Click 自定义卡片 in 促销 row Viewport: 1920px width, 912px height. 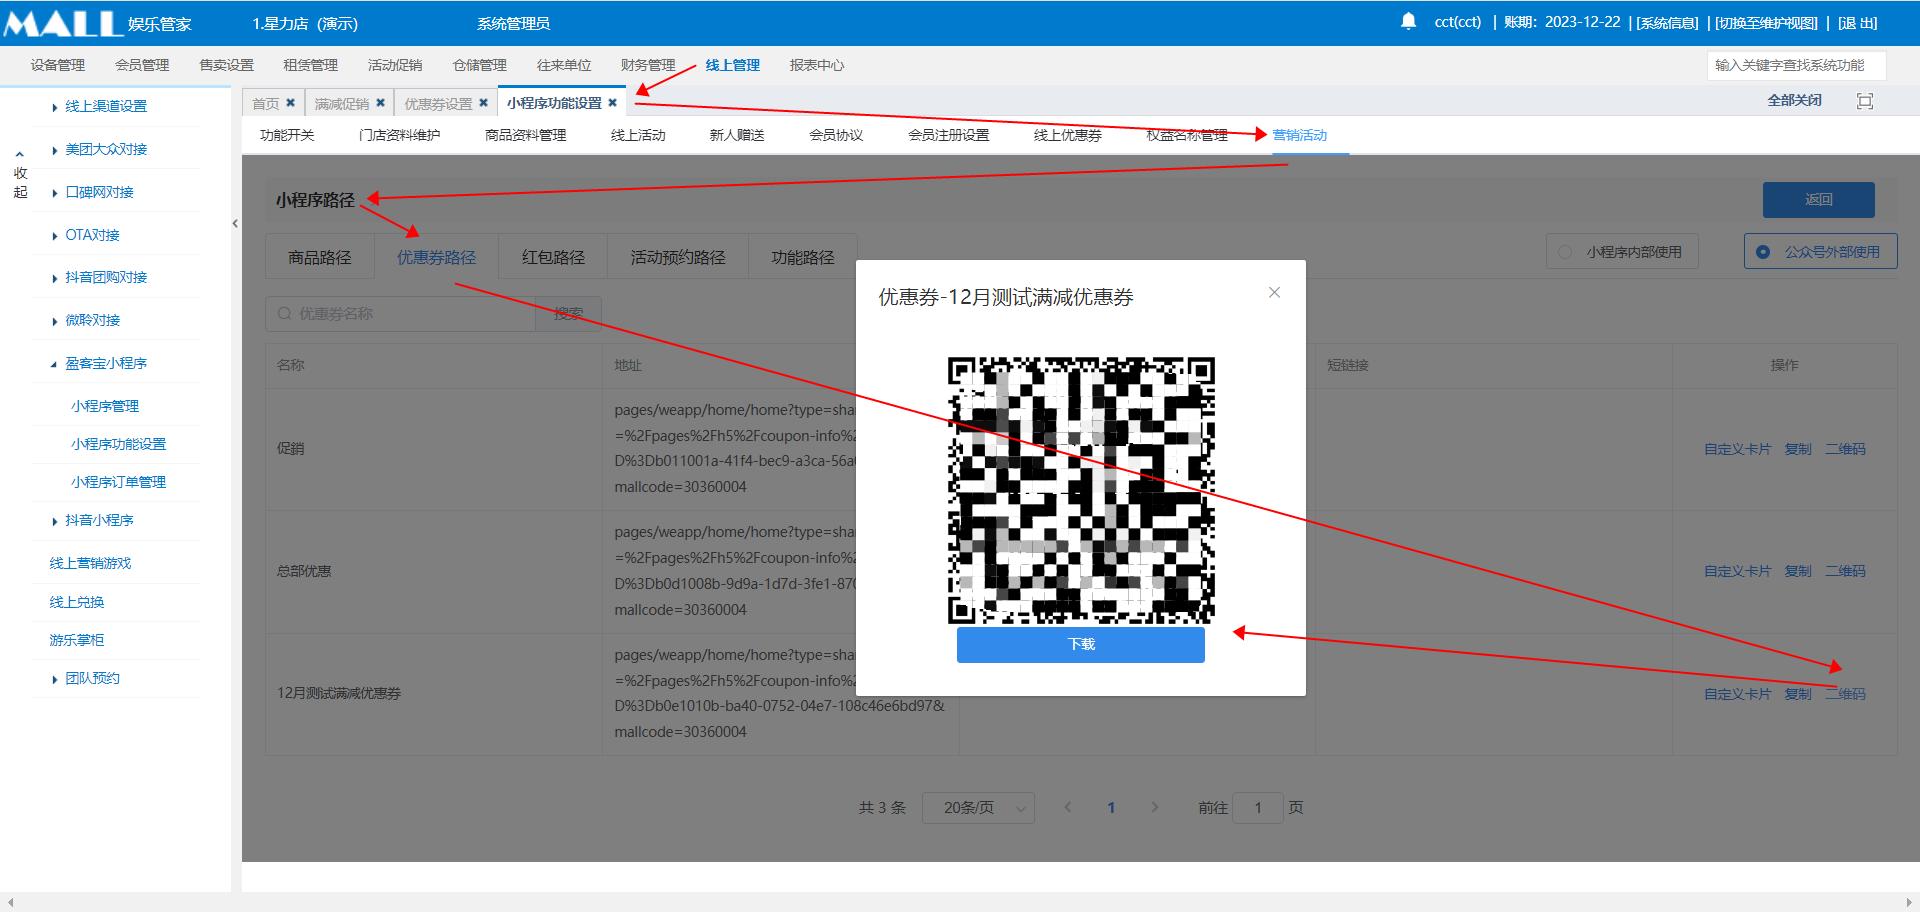click(x=1737, y=449)
